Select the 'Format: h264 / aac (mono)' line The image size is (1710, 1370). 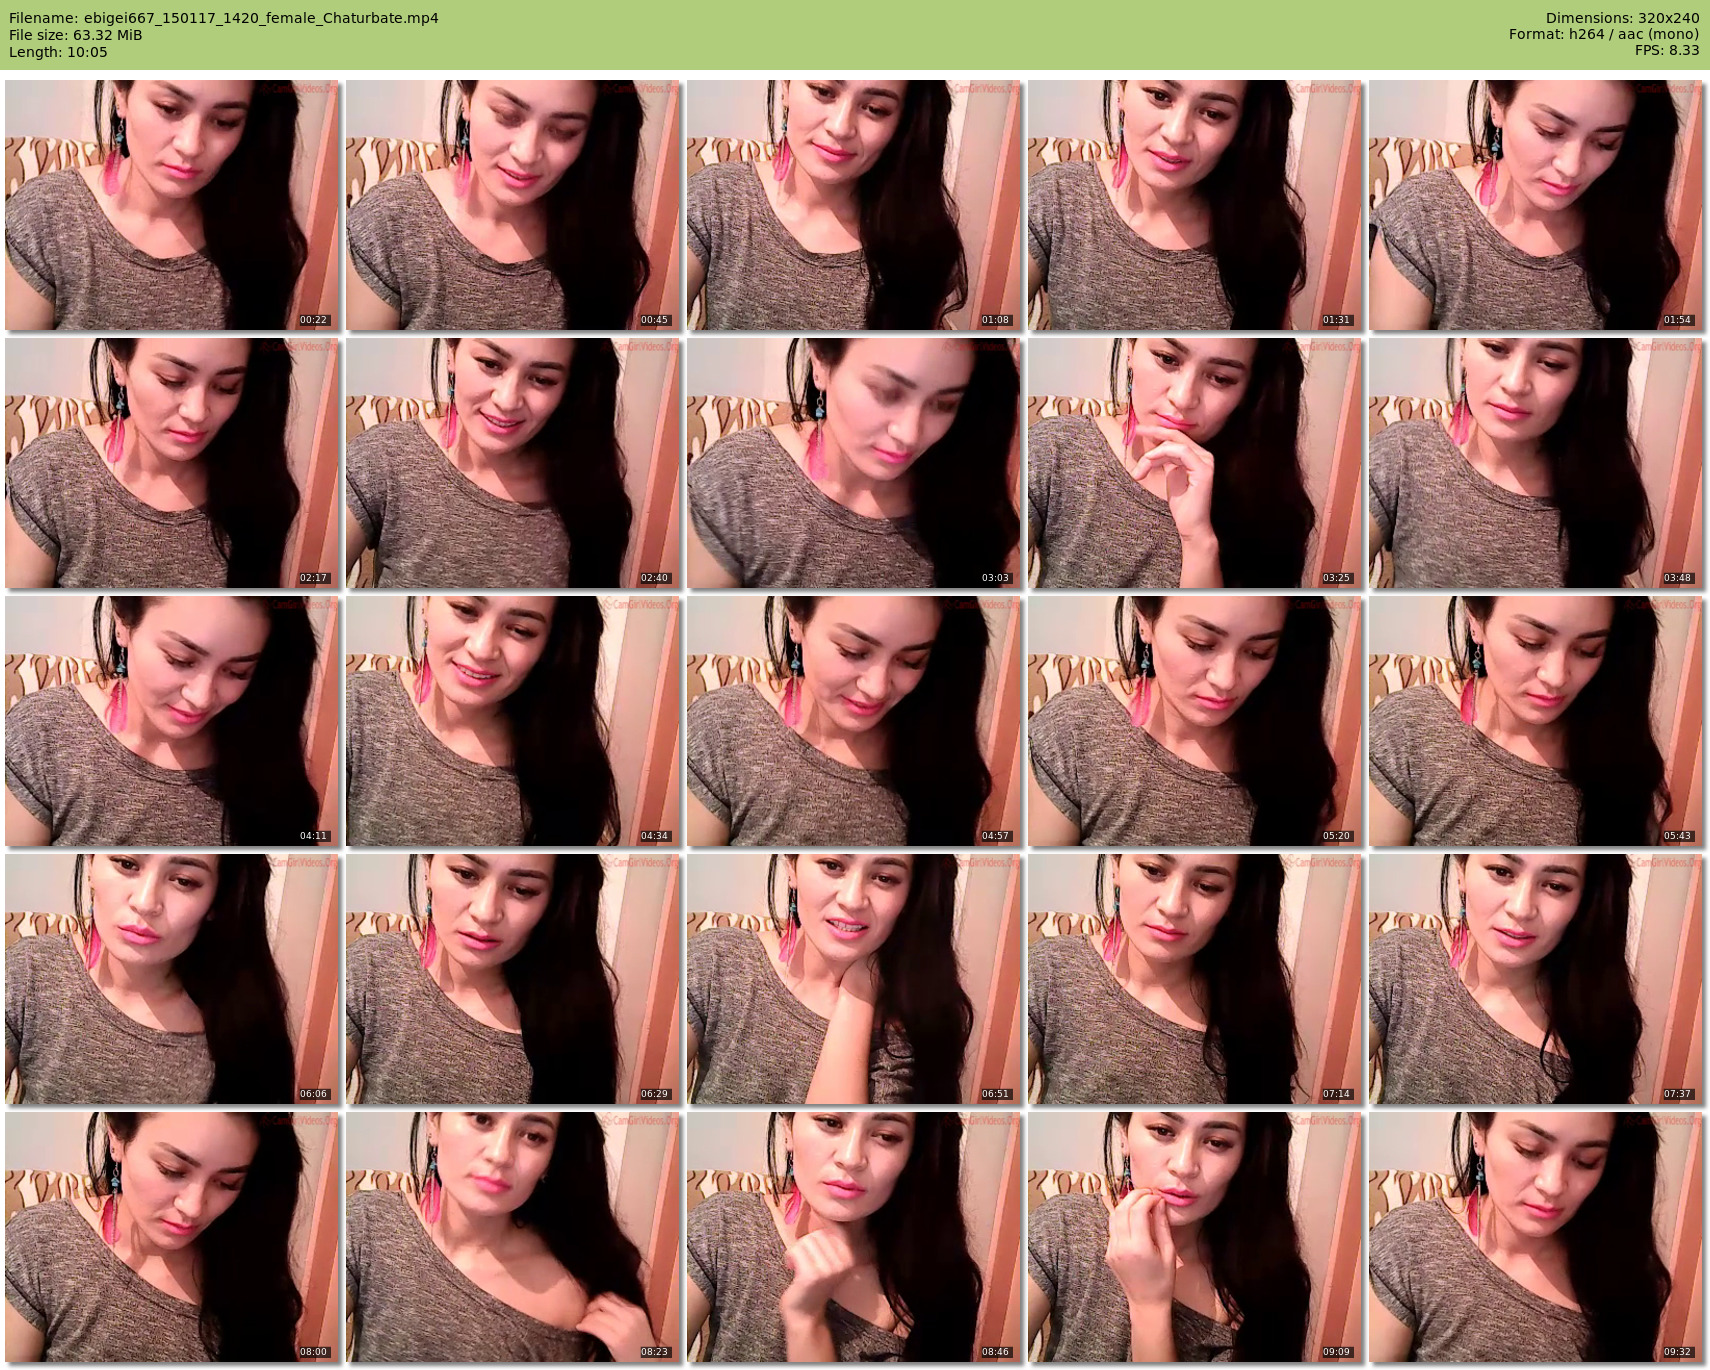click(1604, 35)
